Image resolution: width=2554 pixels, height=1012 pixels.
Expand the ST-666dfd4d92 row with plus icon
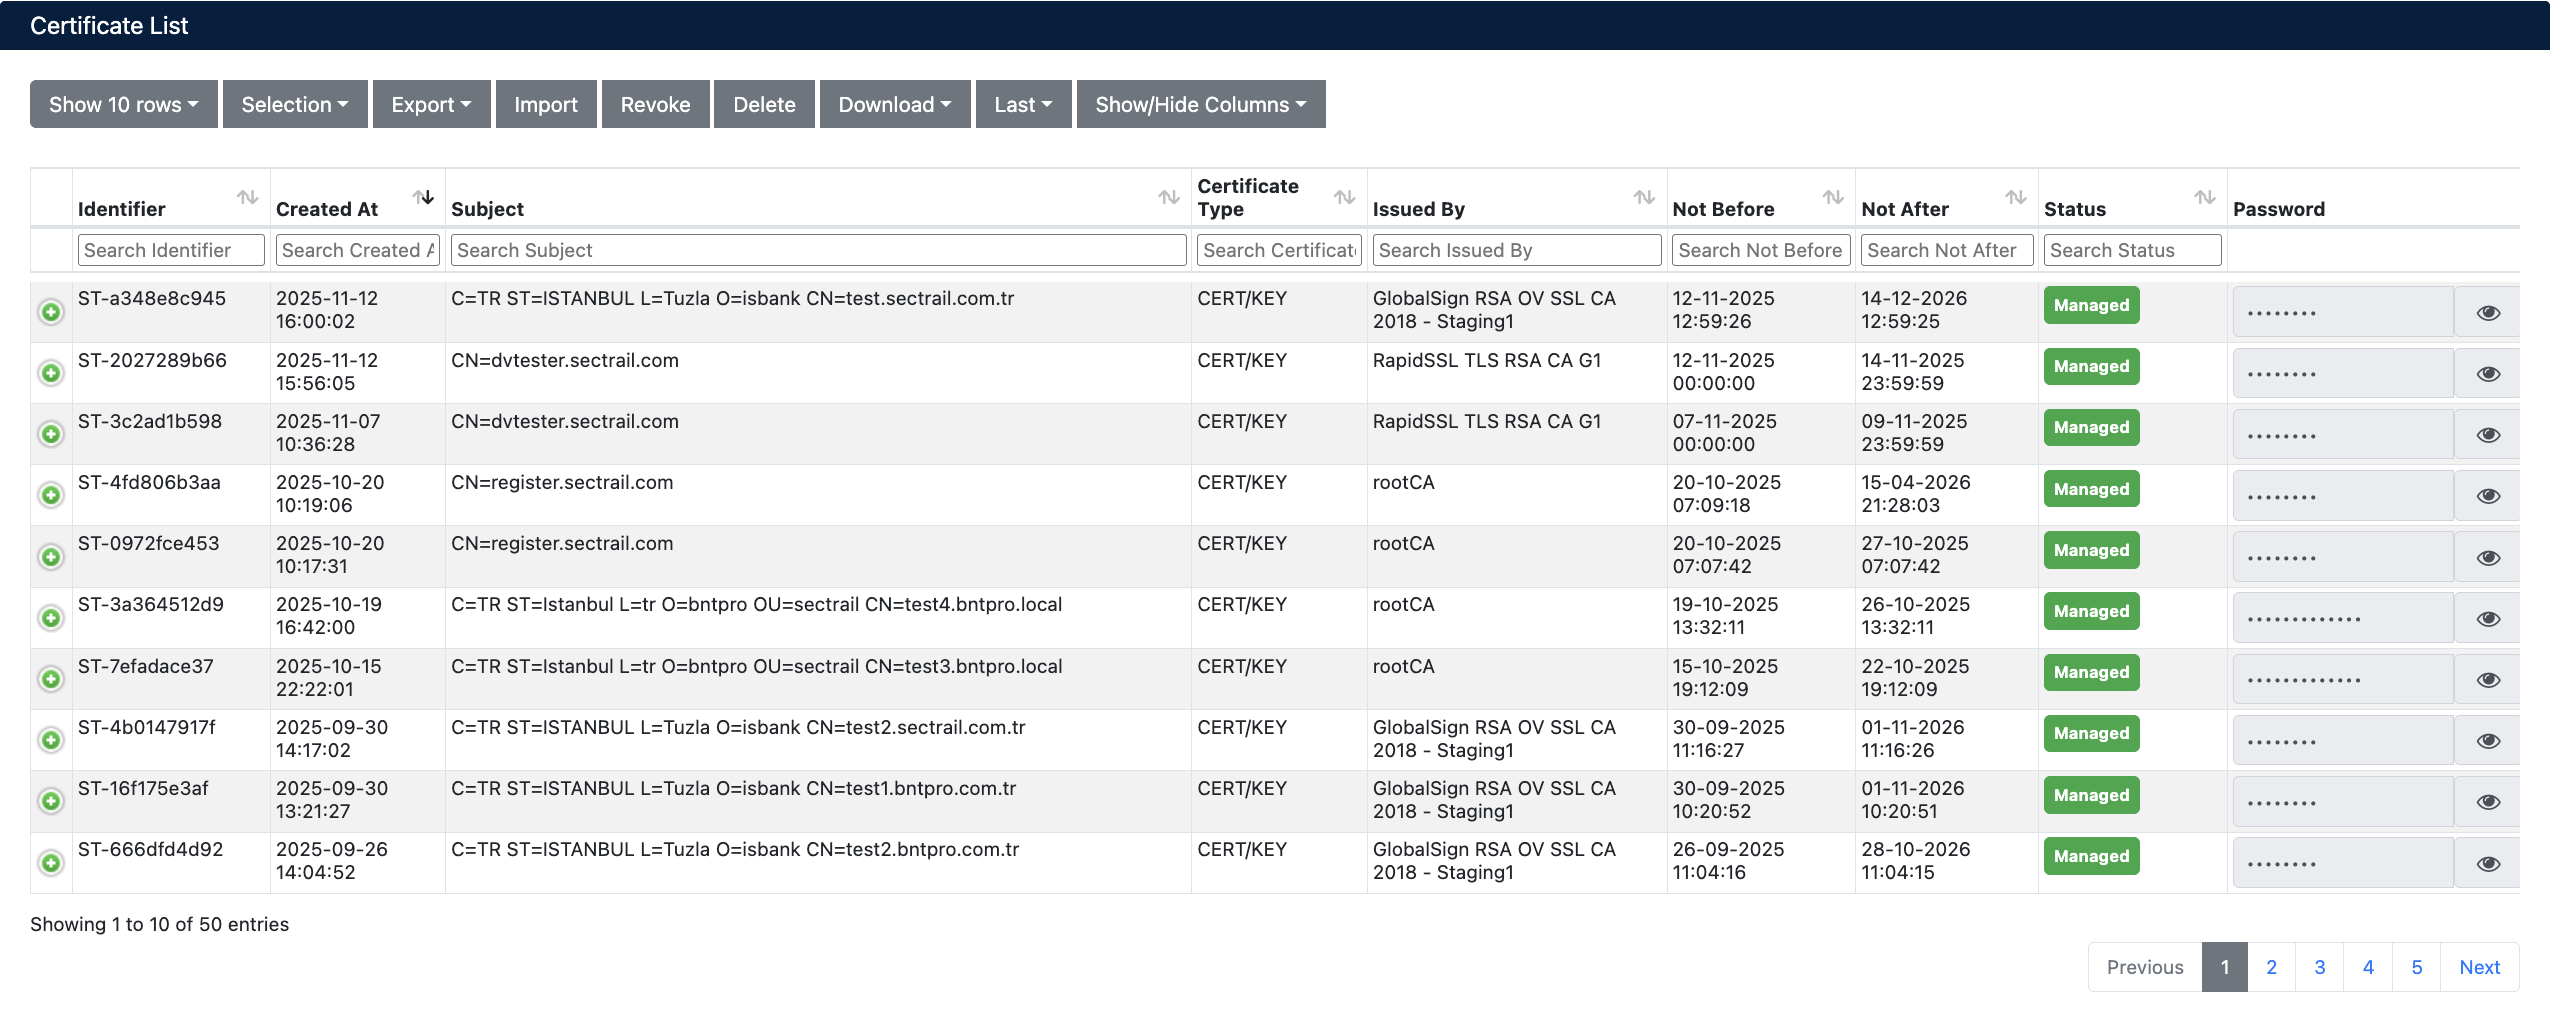51,862
